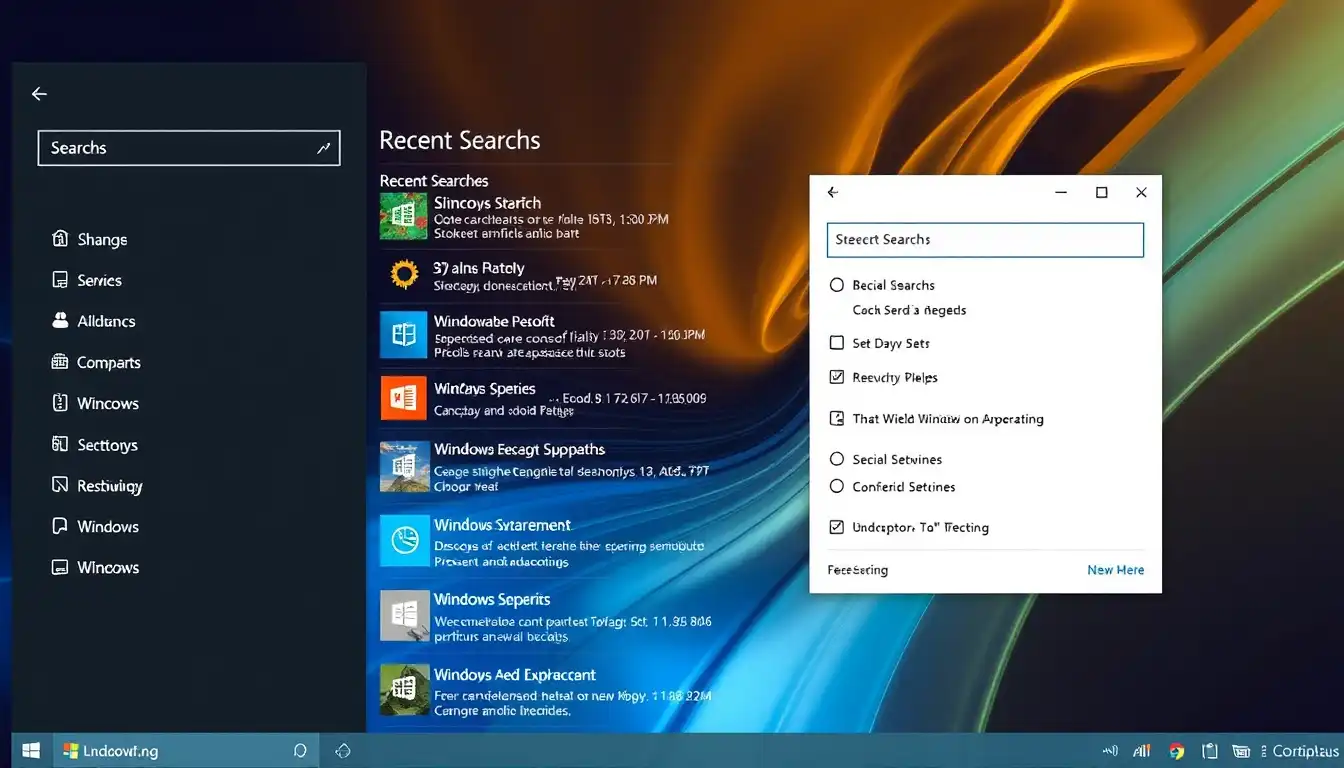Image resolution: width=1344 pixels, height=768 pixels.
Task: Select the Becial Searchs radio button
Action: click(x=837, y=285)
